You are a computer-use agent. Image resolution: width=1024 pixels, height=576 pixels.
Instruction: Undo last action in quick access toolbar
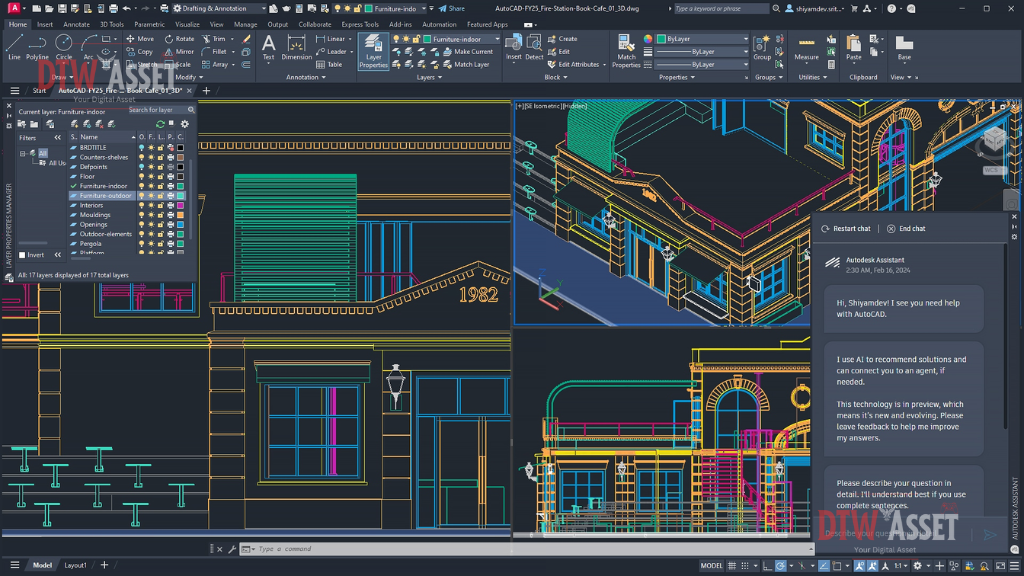pos(127,8)
